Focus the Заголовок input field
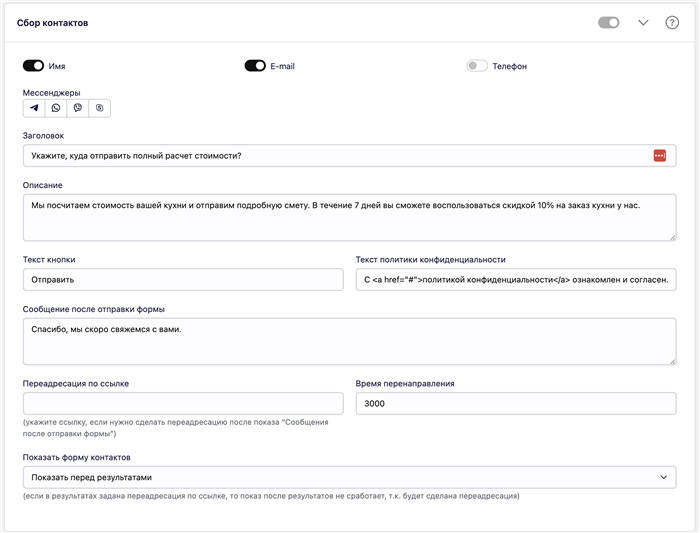The image size is (700, 533). 350,155
